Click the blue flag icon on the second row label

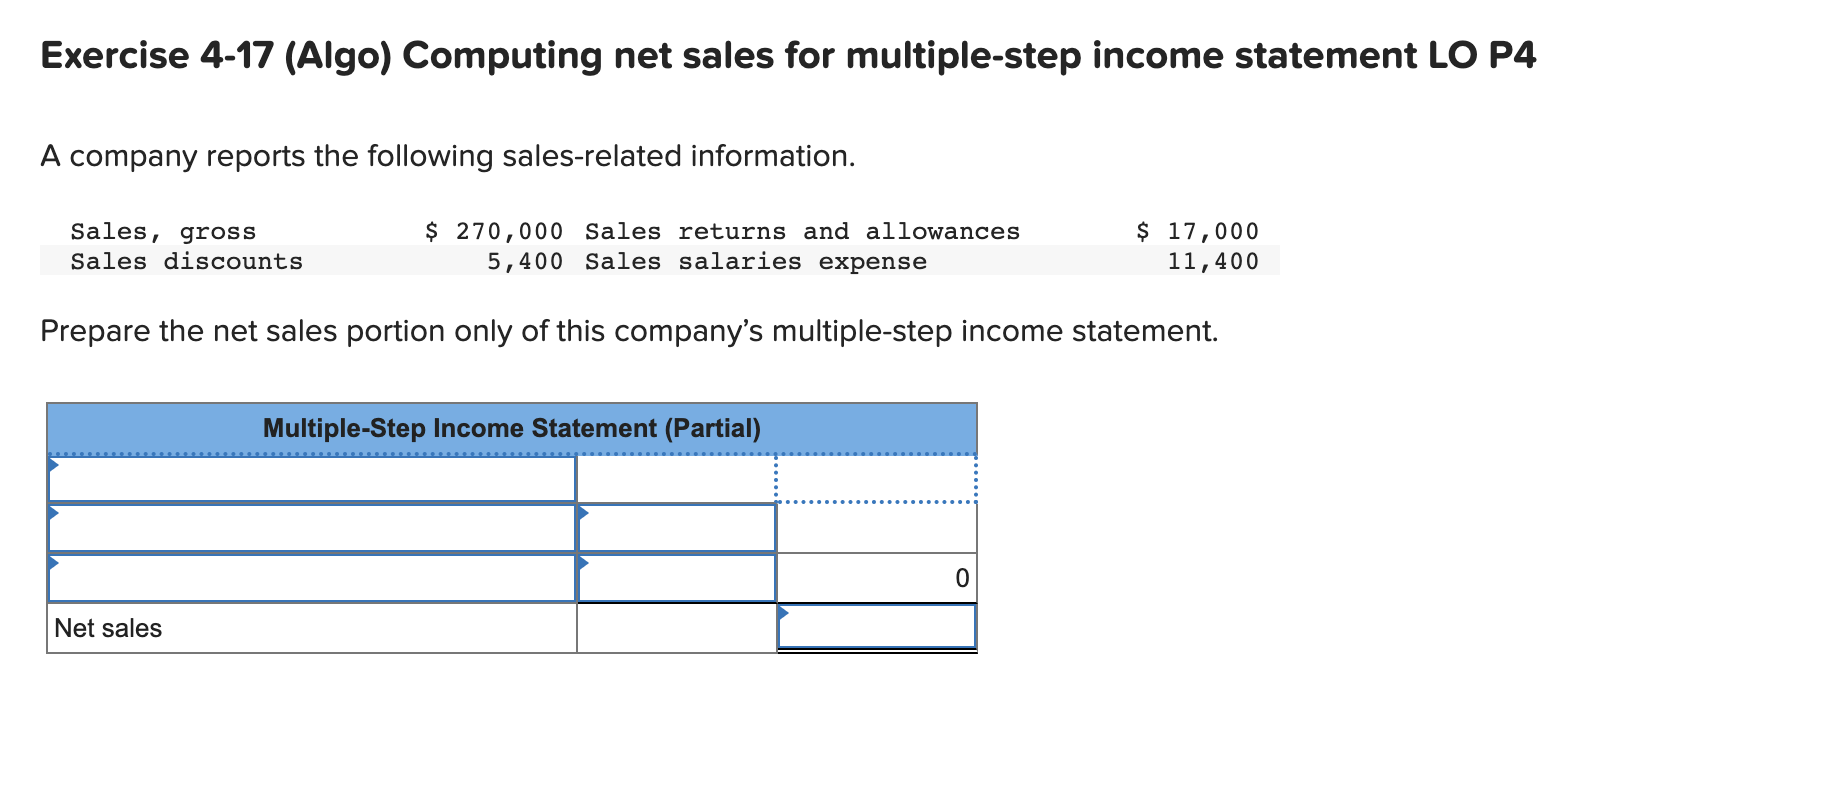(x=53, y=513)
